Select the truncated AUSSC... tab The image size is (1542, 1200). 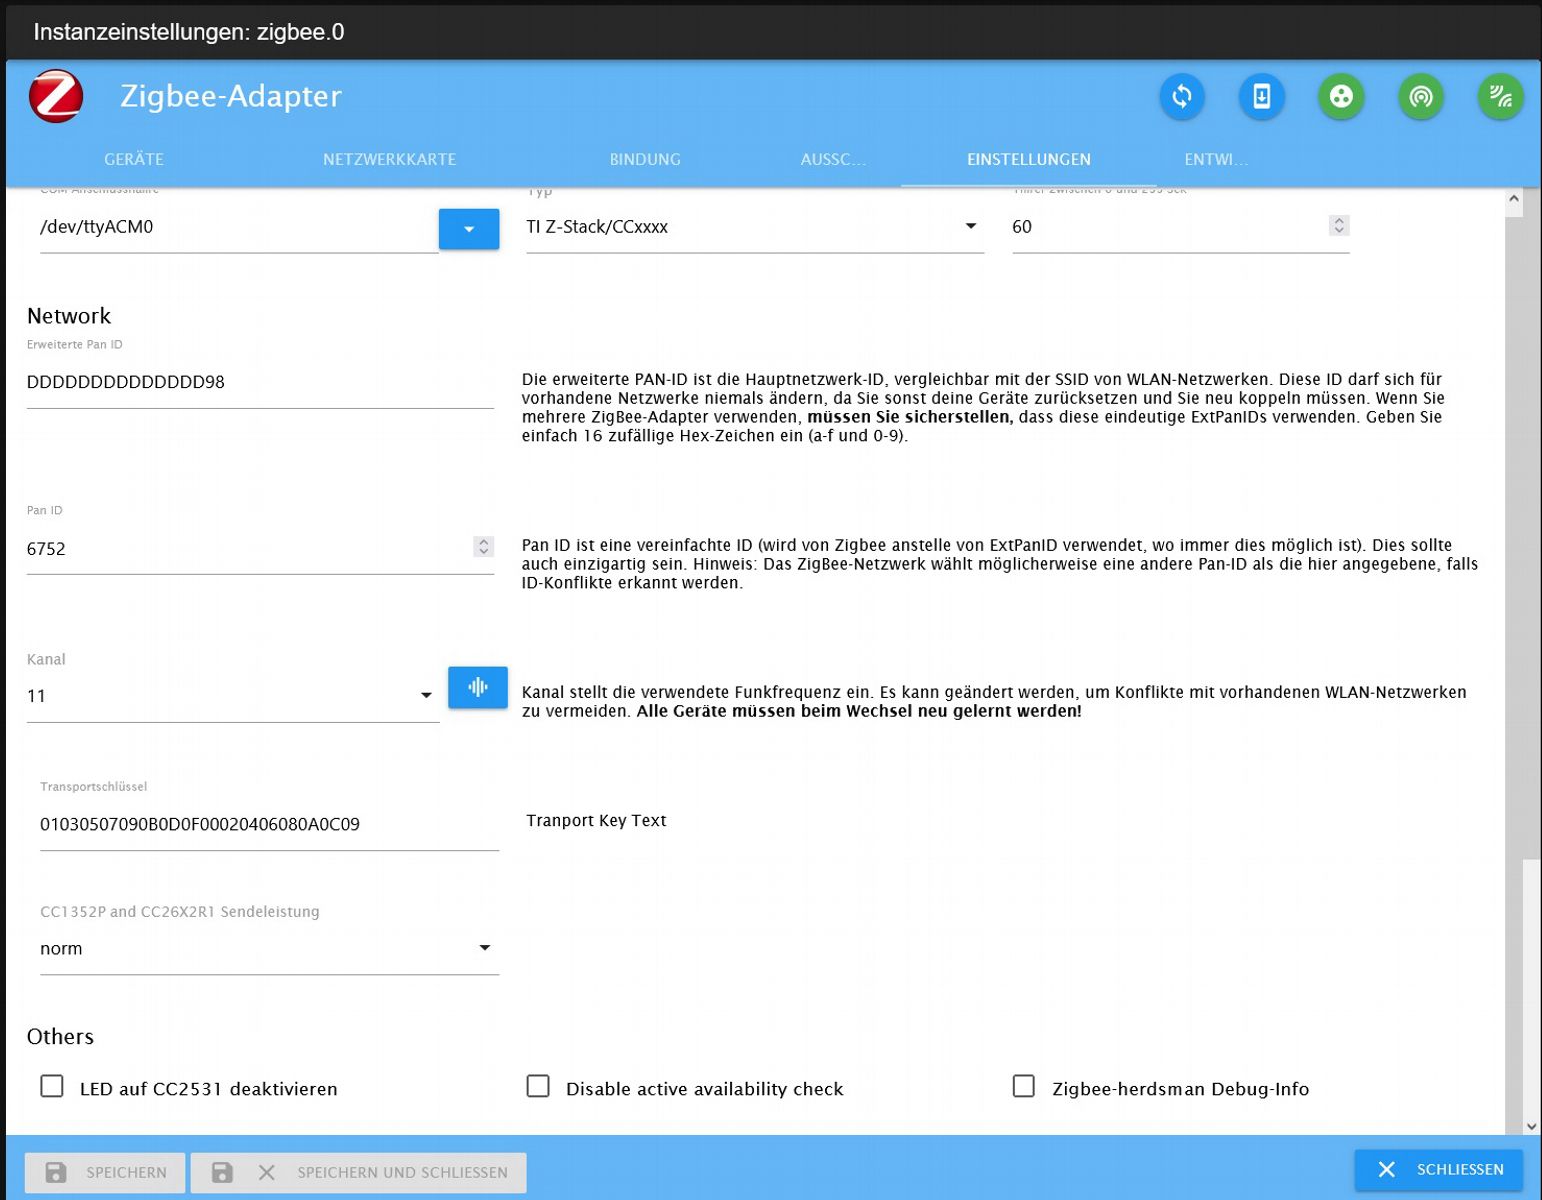pos(833,159)
